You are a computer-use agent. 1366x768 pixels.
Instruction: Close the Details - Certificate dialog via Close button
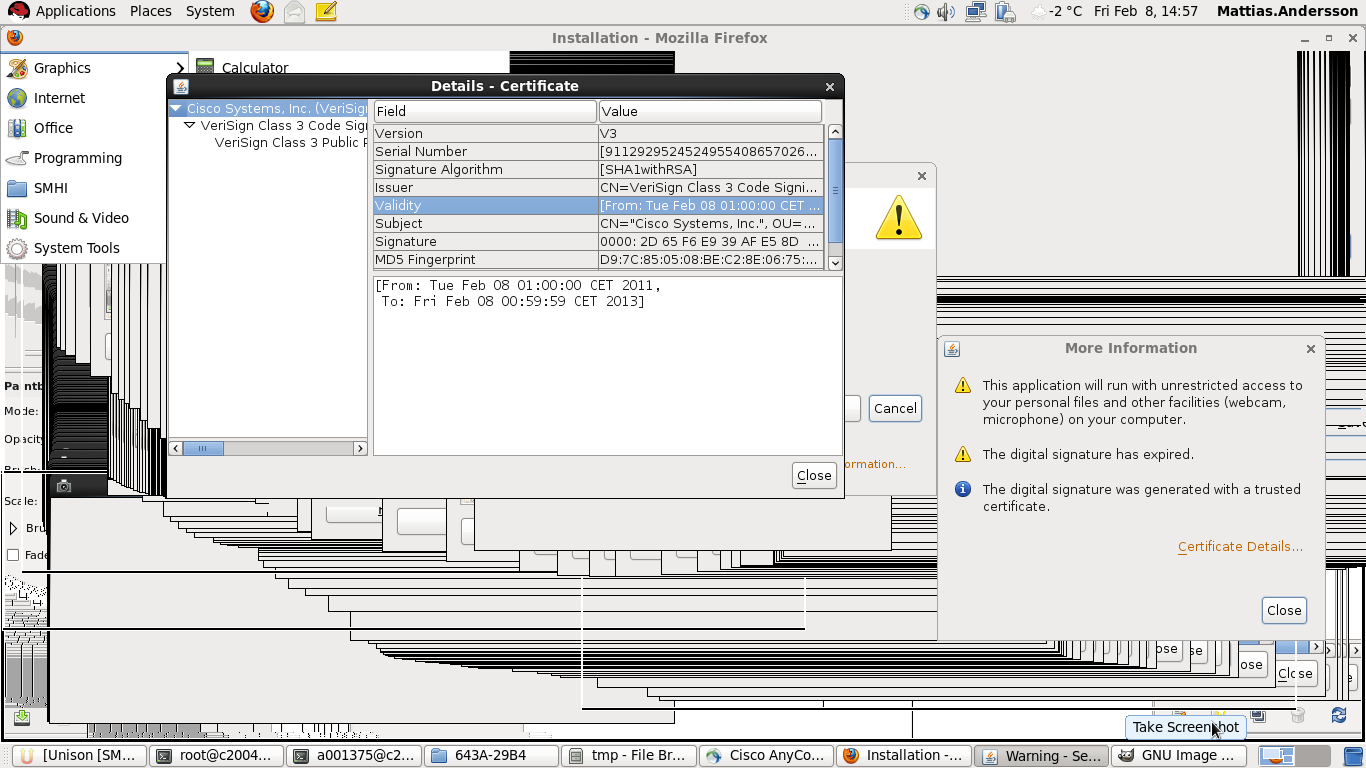pyautogui.click(x=814, y=475)
